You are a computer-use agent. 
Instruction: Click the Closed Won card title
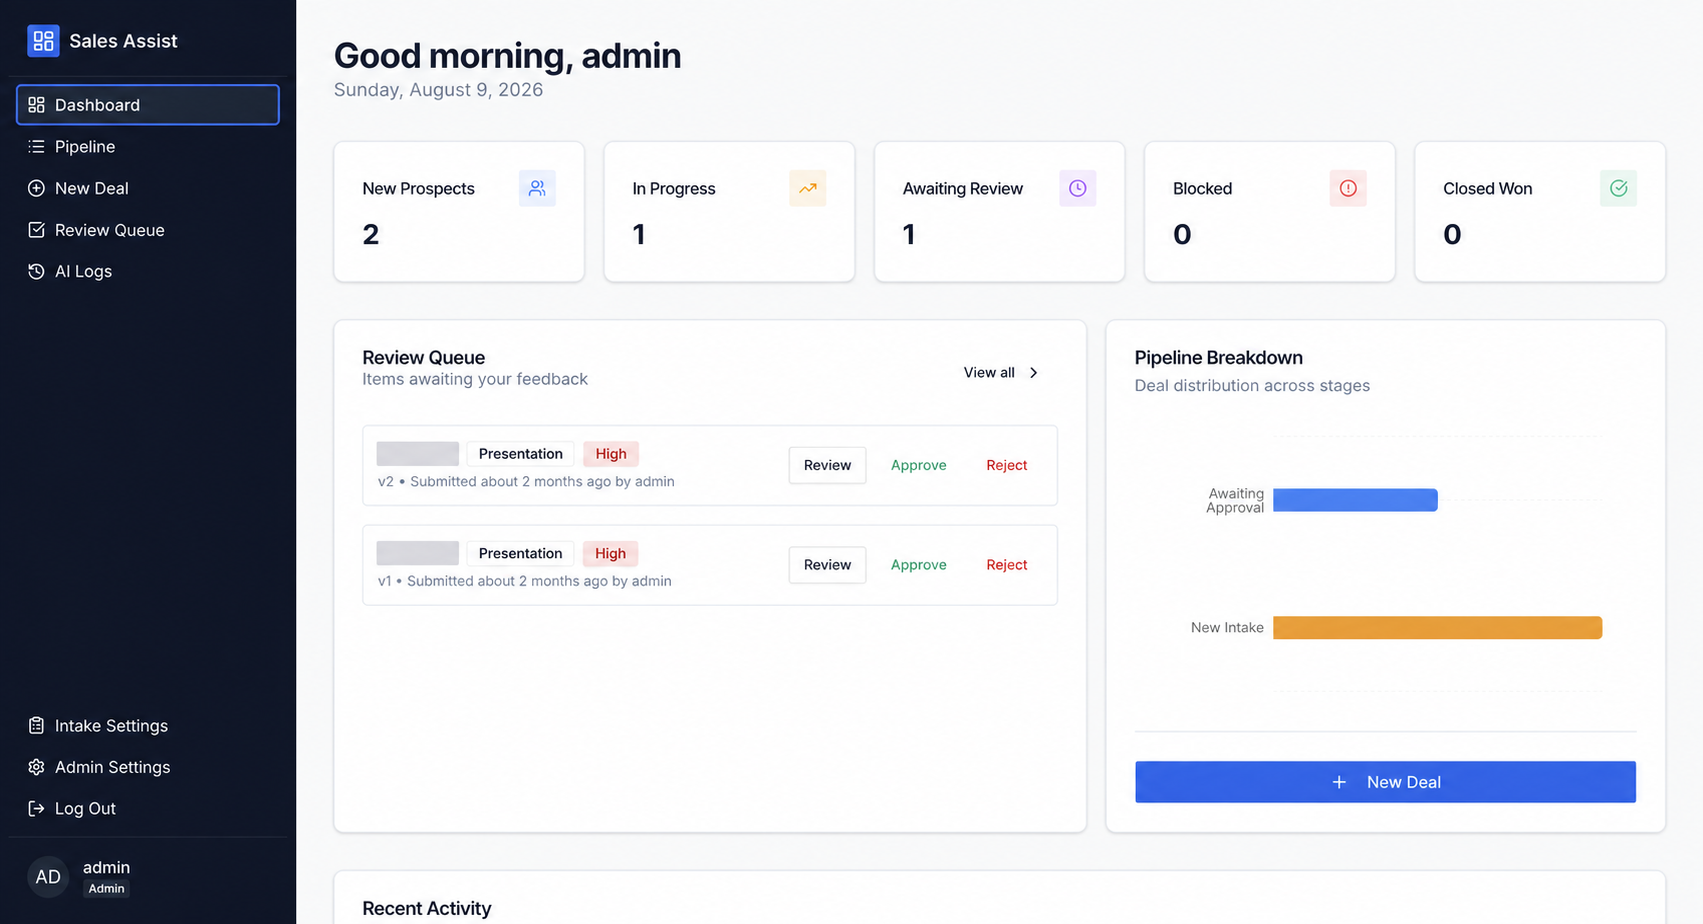coord(1487,189)
